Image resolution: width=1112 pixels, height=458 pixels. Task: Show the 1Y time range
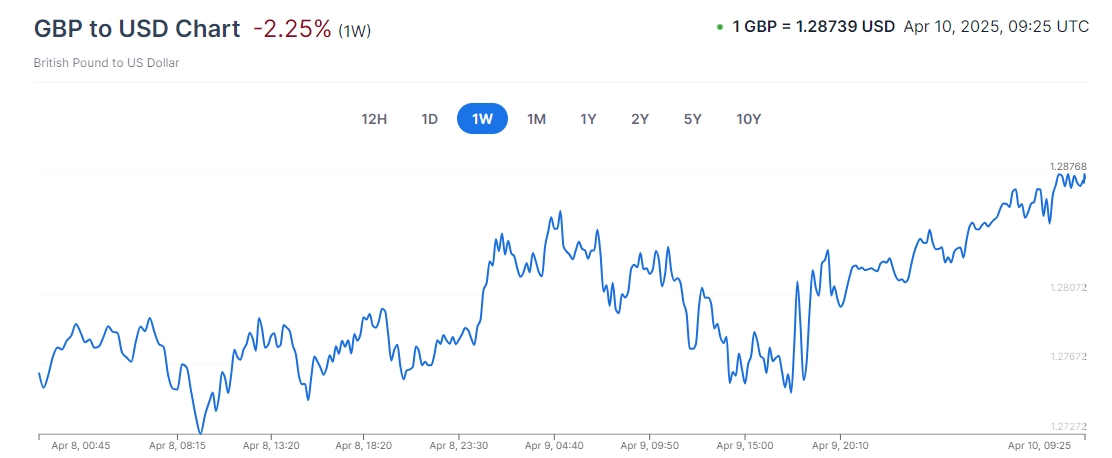589,119
